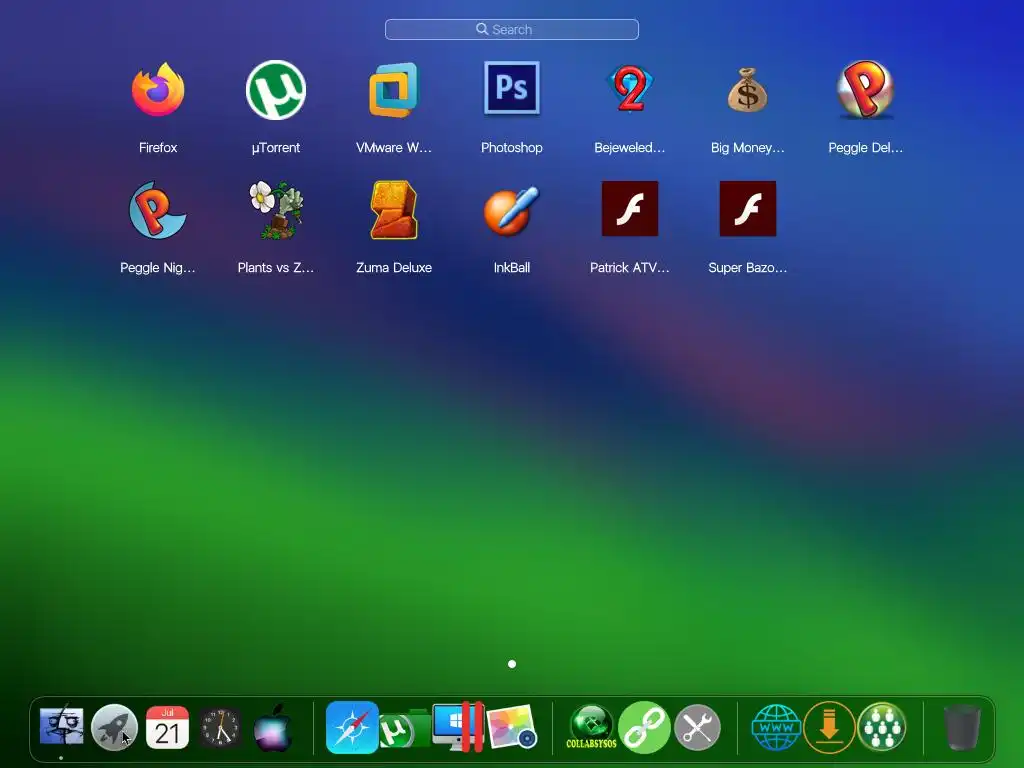The height and width of the screenshot is (768, 1024).
Task: Open Safari compass icon in dock
Action: coord(352,727)
